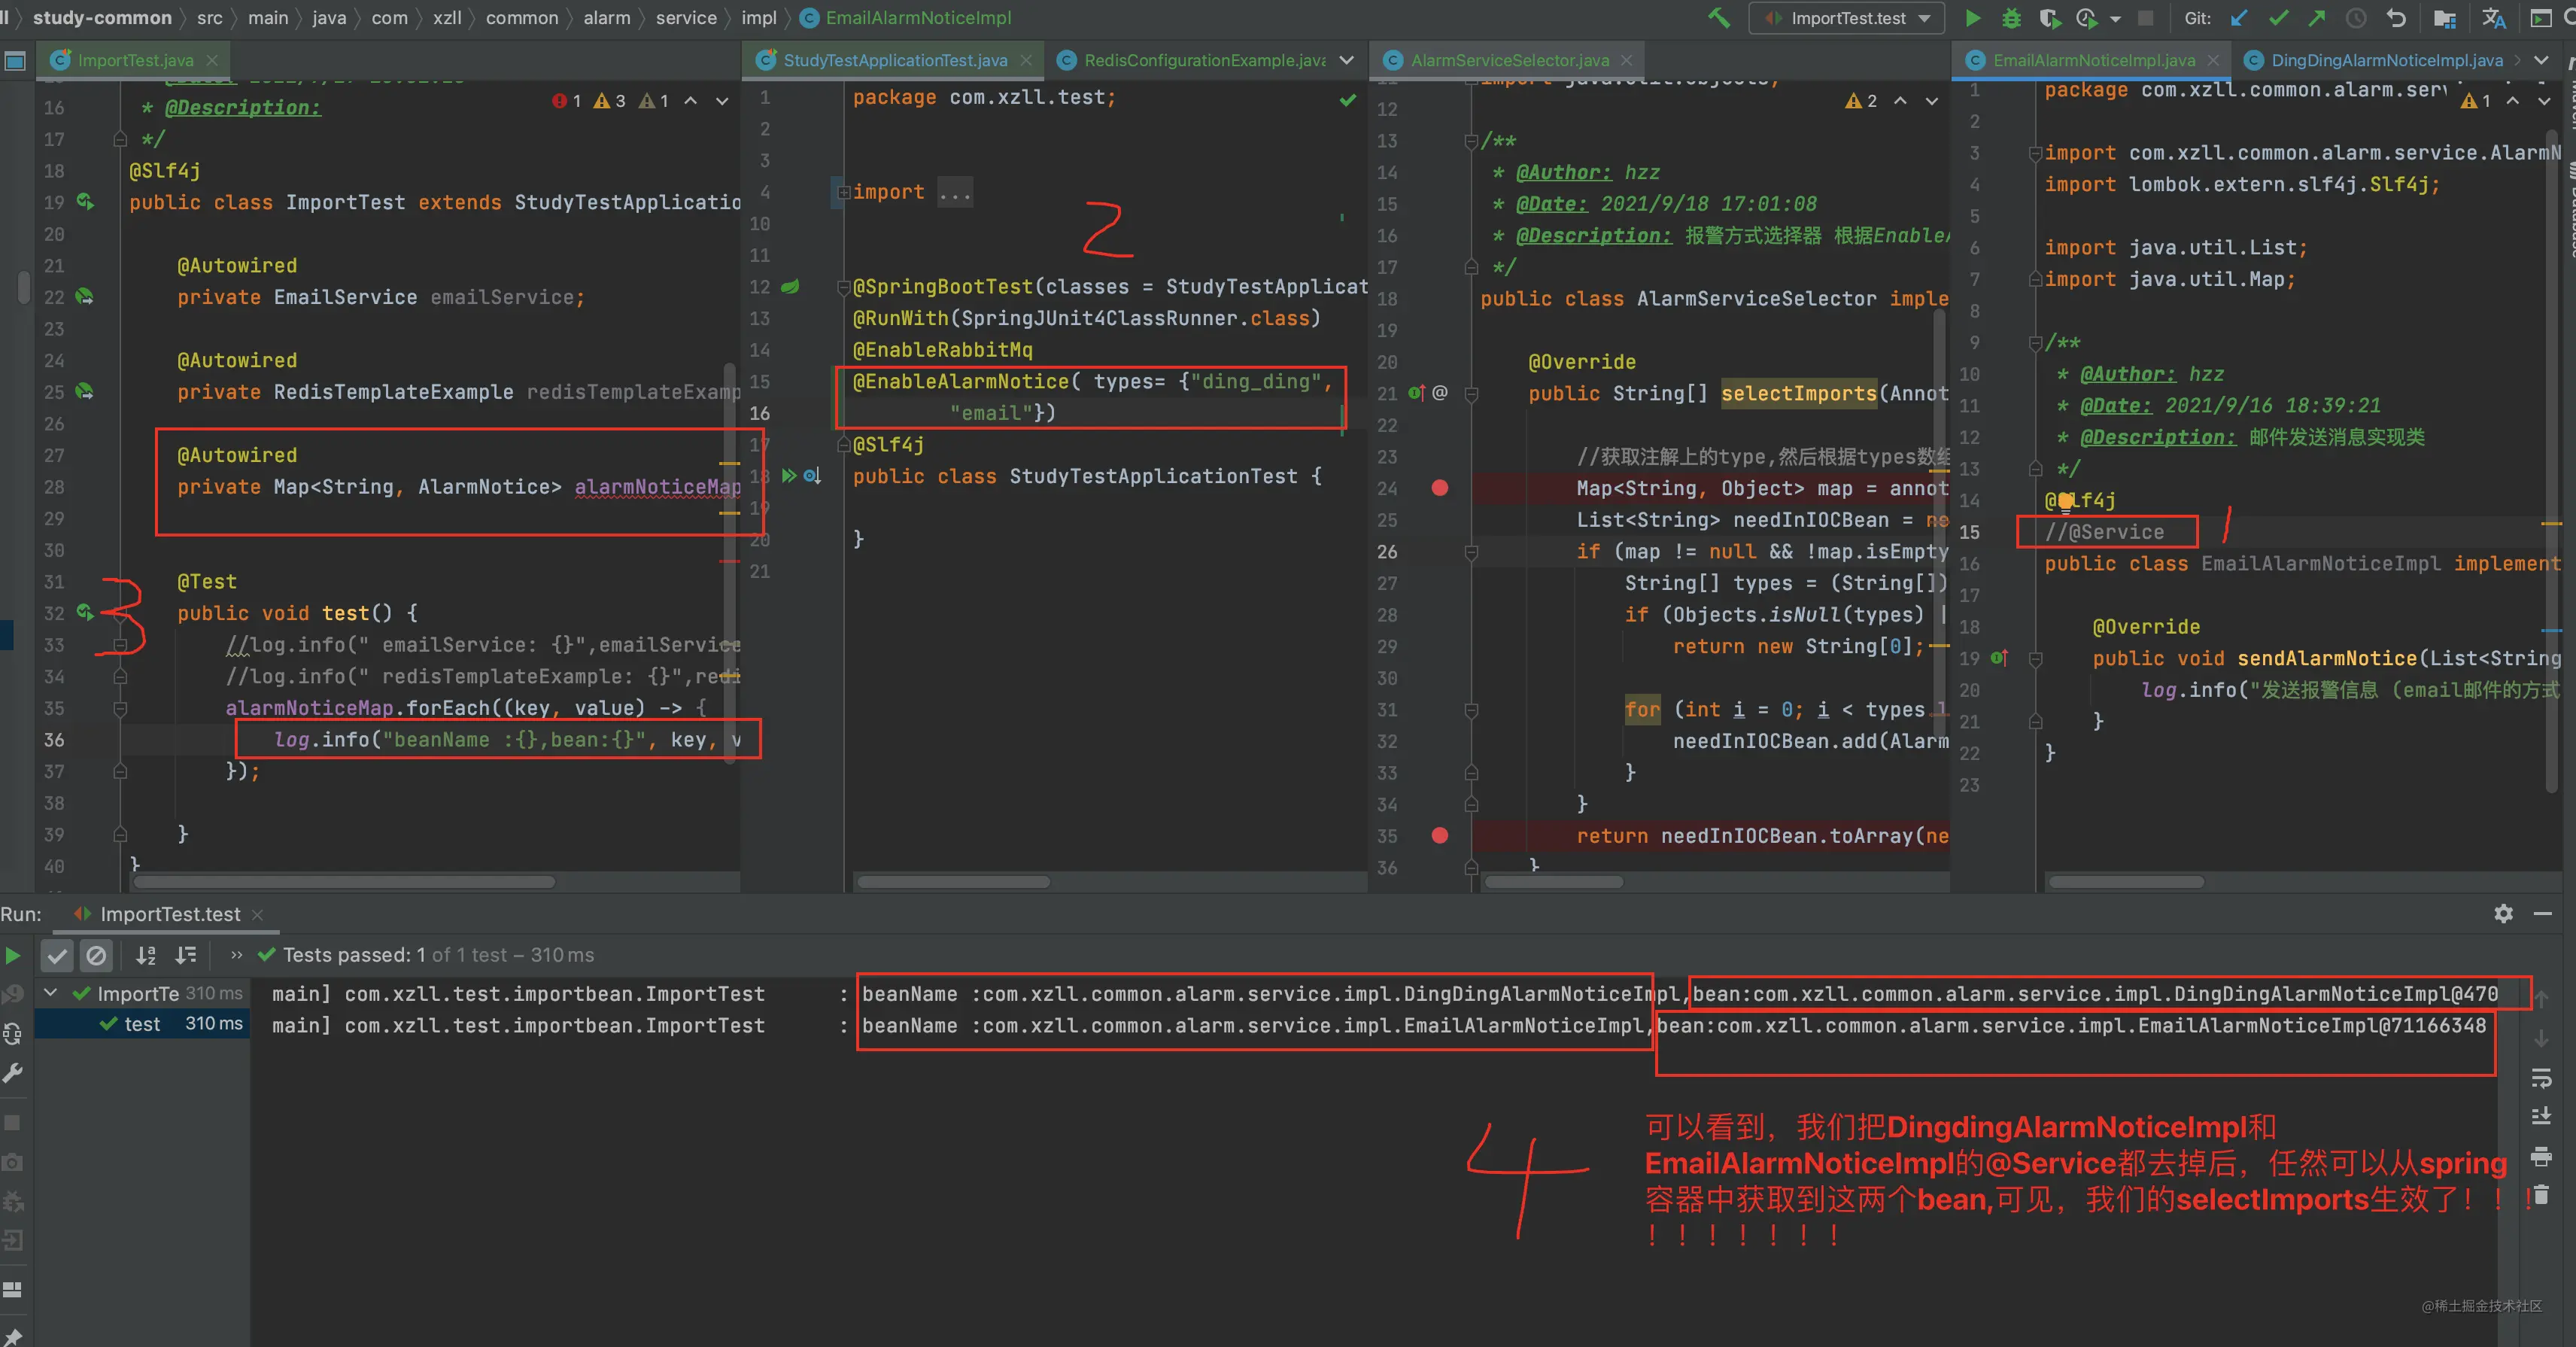
Task: Click the Build project hammer icon
Action: (x=1719, y=17)
